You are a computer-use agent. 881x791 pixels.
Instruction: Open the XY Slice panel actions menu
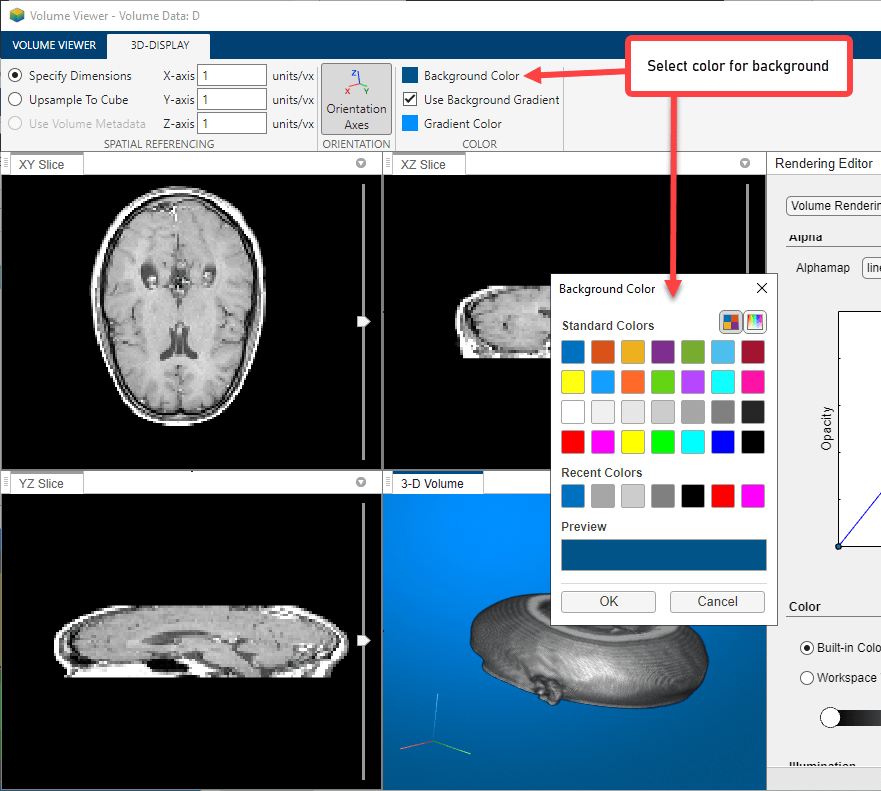[x=361, y=163]
